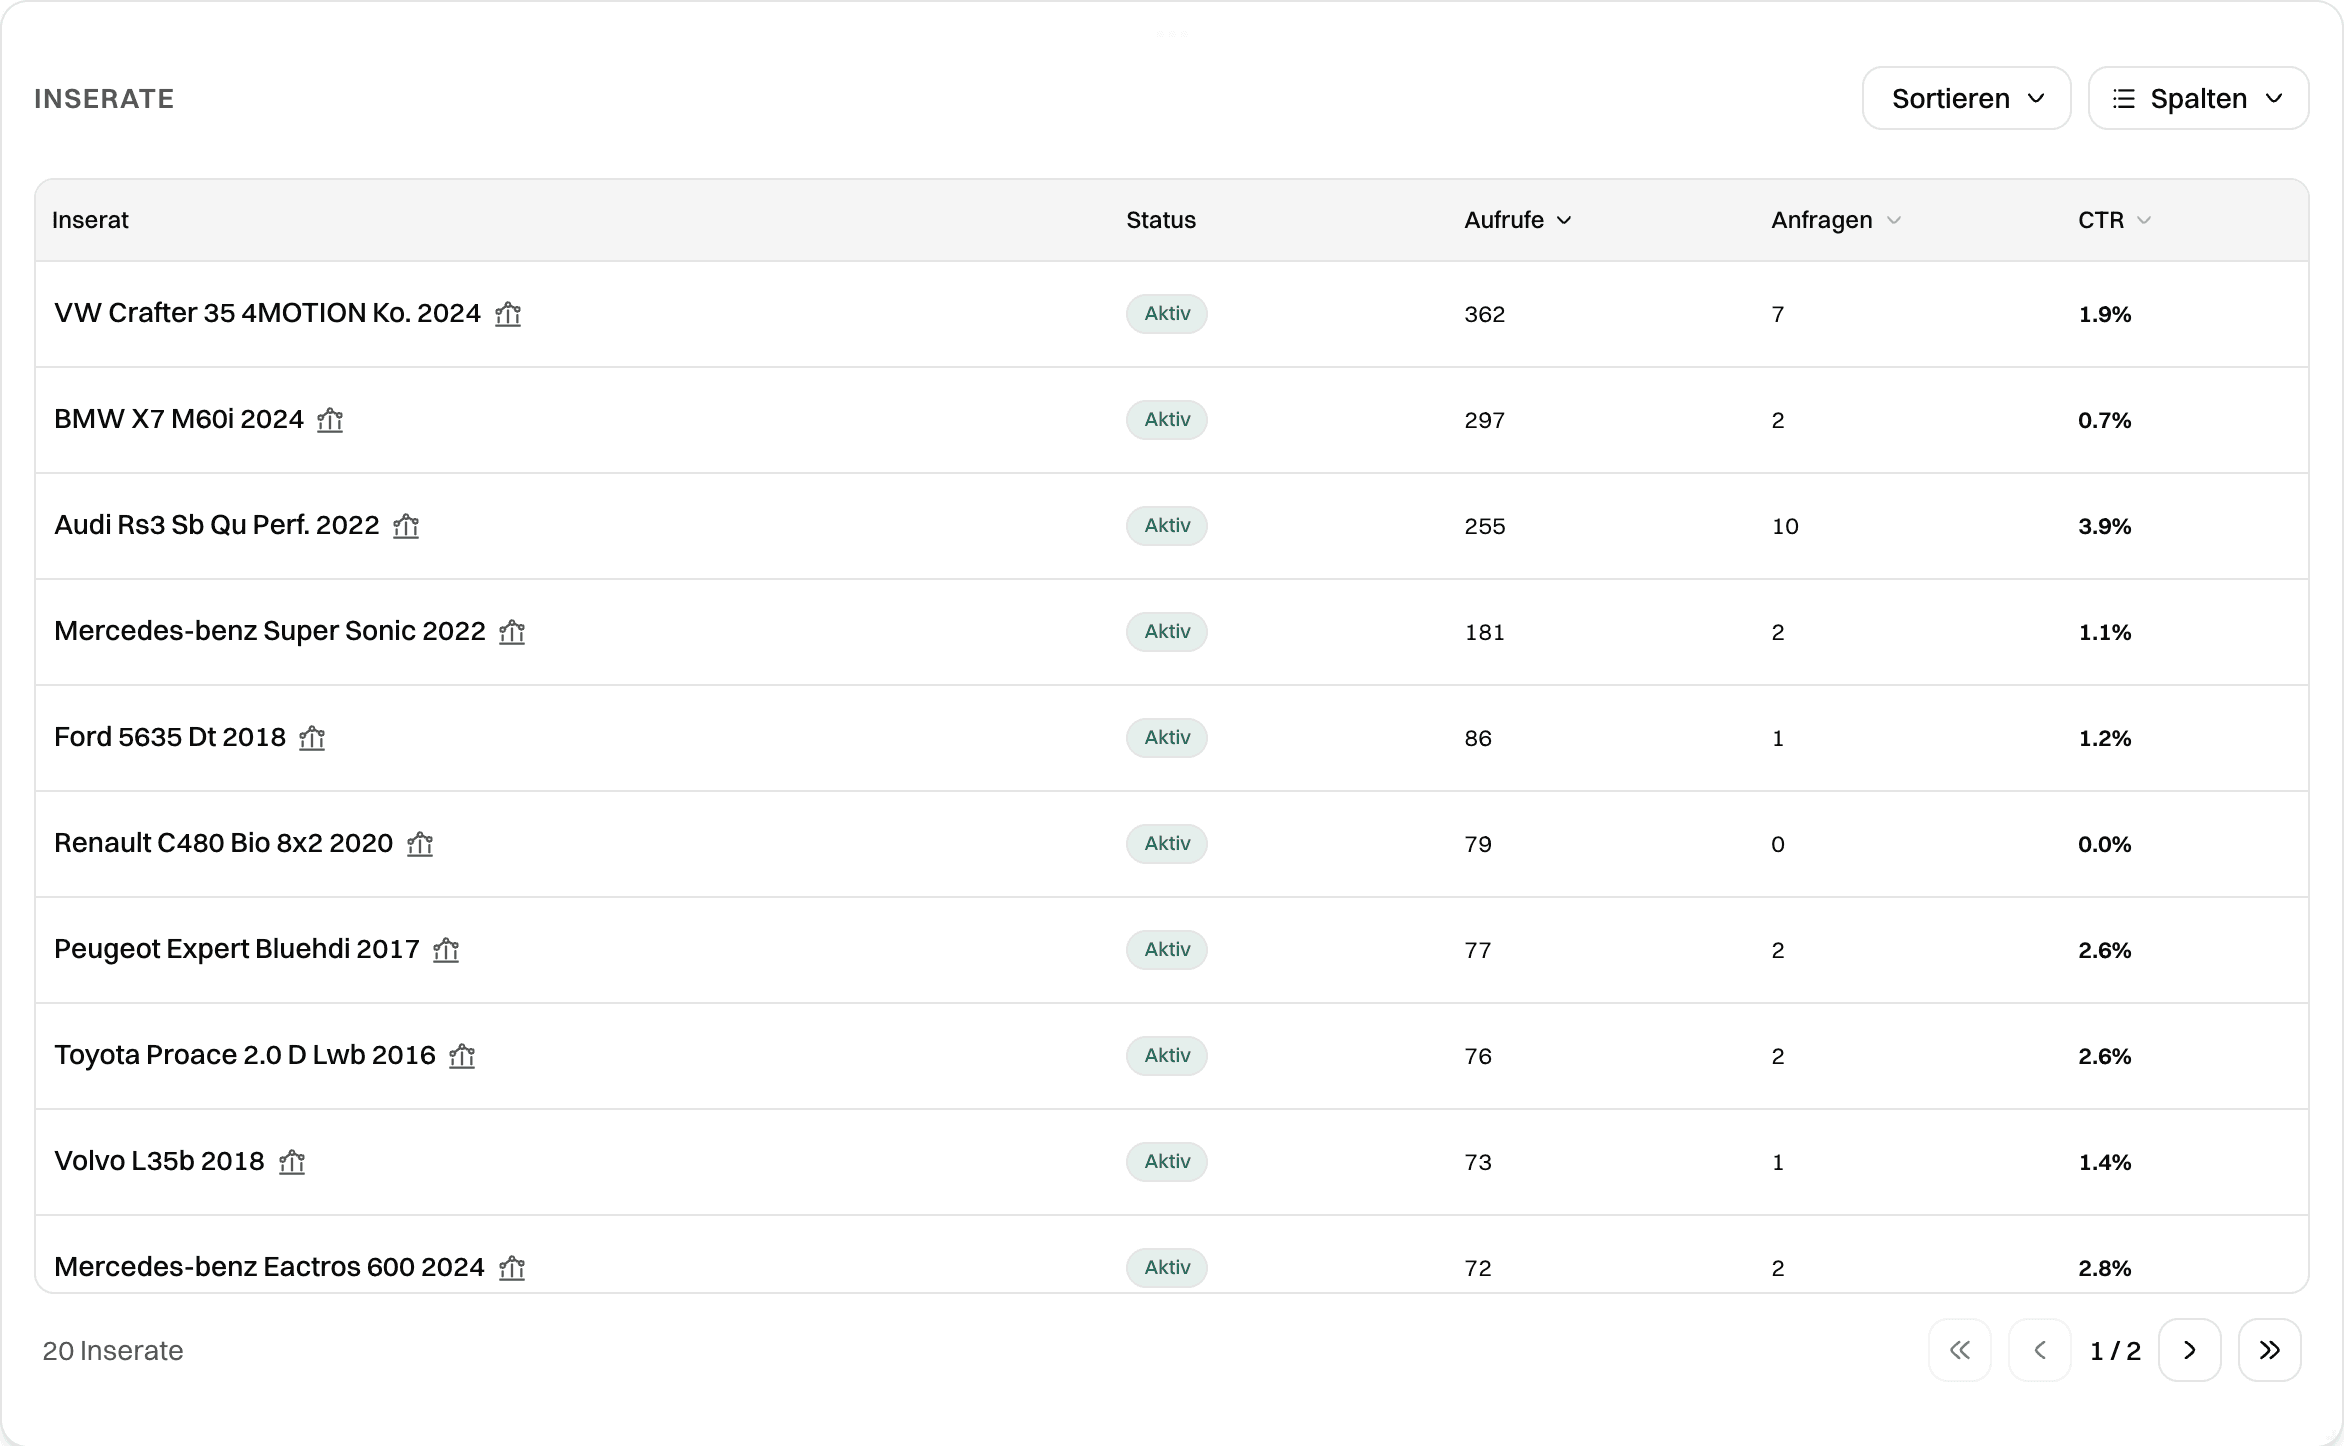The image size is (2344, 1448).
Task: Click the INSERATE section heading
Action: click(104, 99)
